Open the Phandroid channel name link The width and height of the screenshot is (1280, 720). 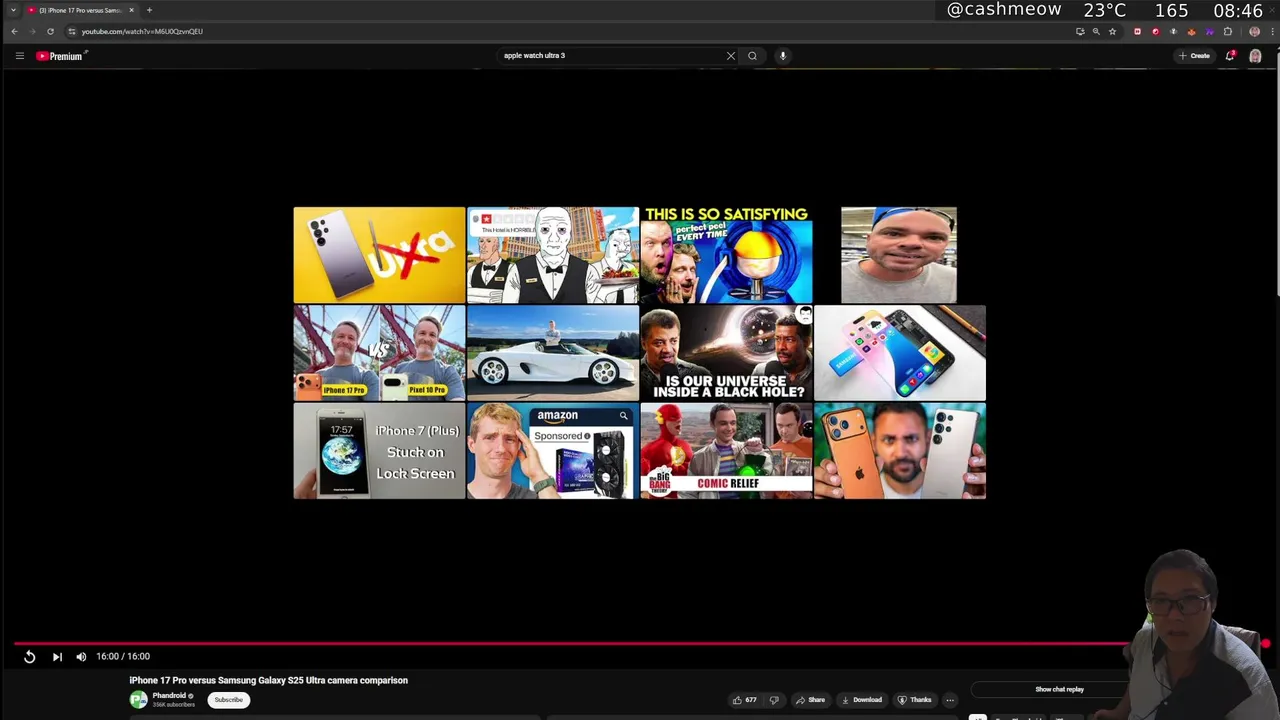point(169,696)
